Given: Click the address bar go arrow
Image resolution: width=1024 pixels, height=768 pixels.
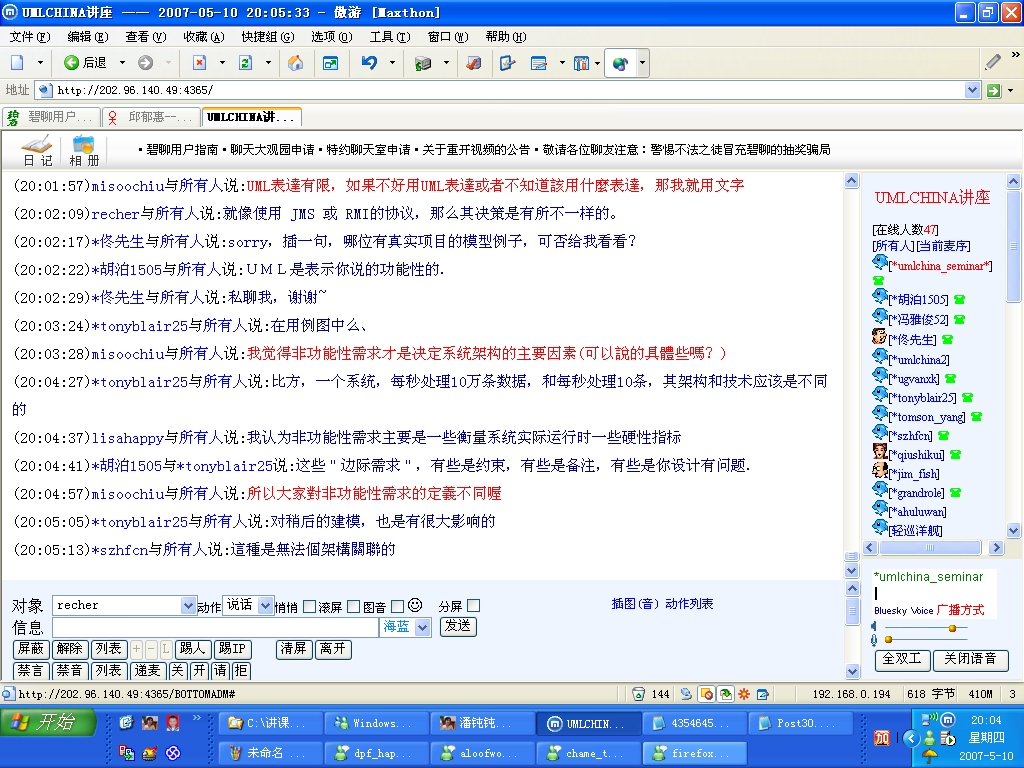Looking at the screenshot, I should [993, 90].
